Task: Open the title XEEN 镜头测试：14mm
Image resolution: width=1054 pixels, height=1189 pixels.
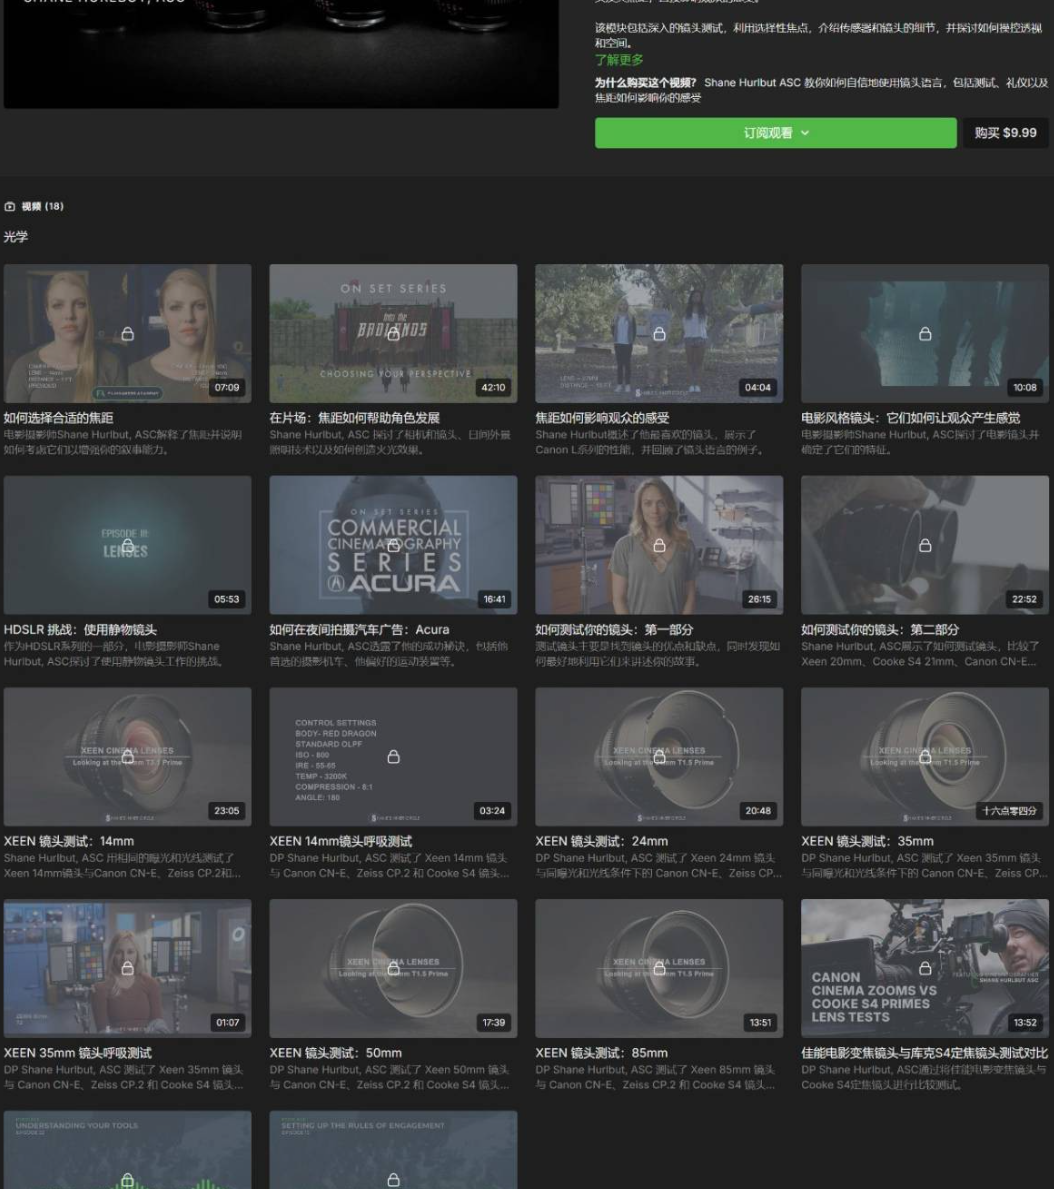Action: [69, 841]
